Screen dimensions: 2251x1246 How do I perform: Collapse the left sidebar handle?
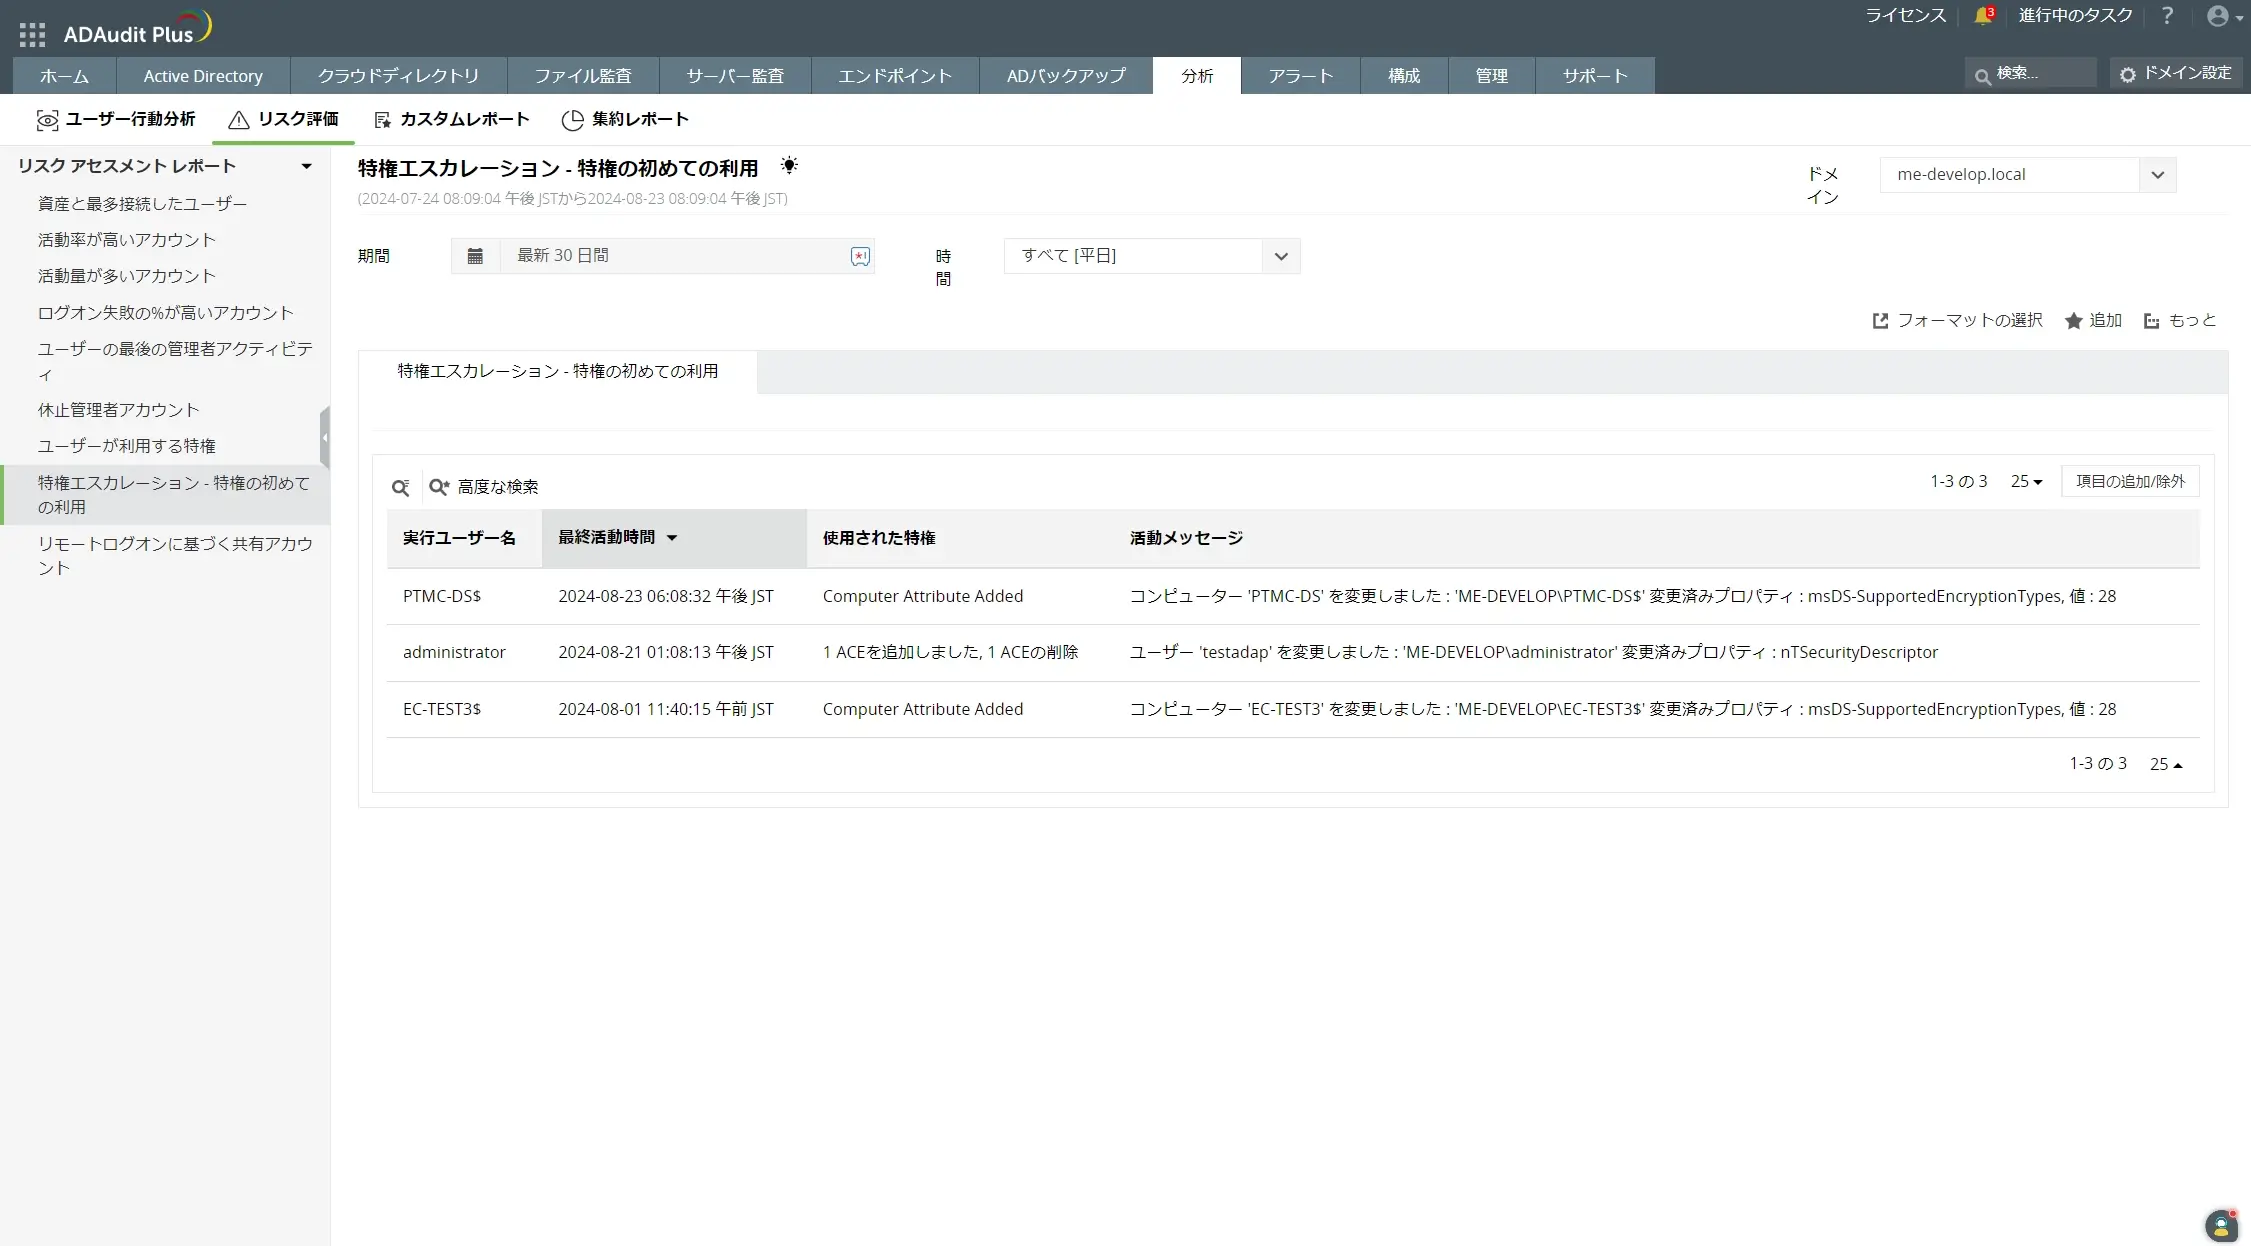coord(324,438)
